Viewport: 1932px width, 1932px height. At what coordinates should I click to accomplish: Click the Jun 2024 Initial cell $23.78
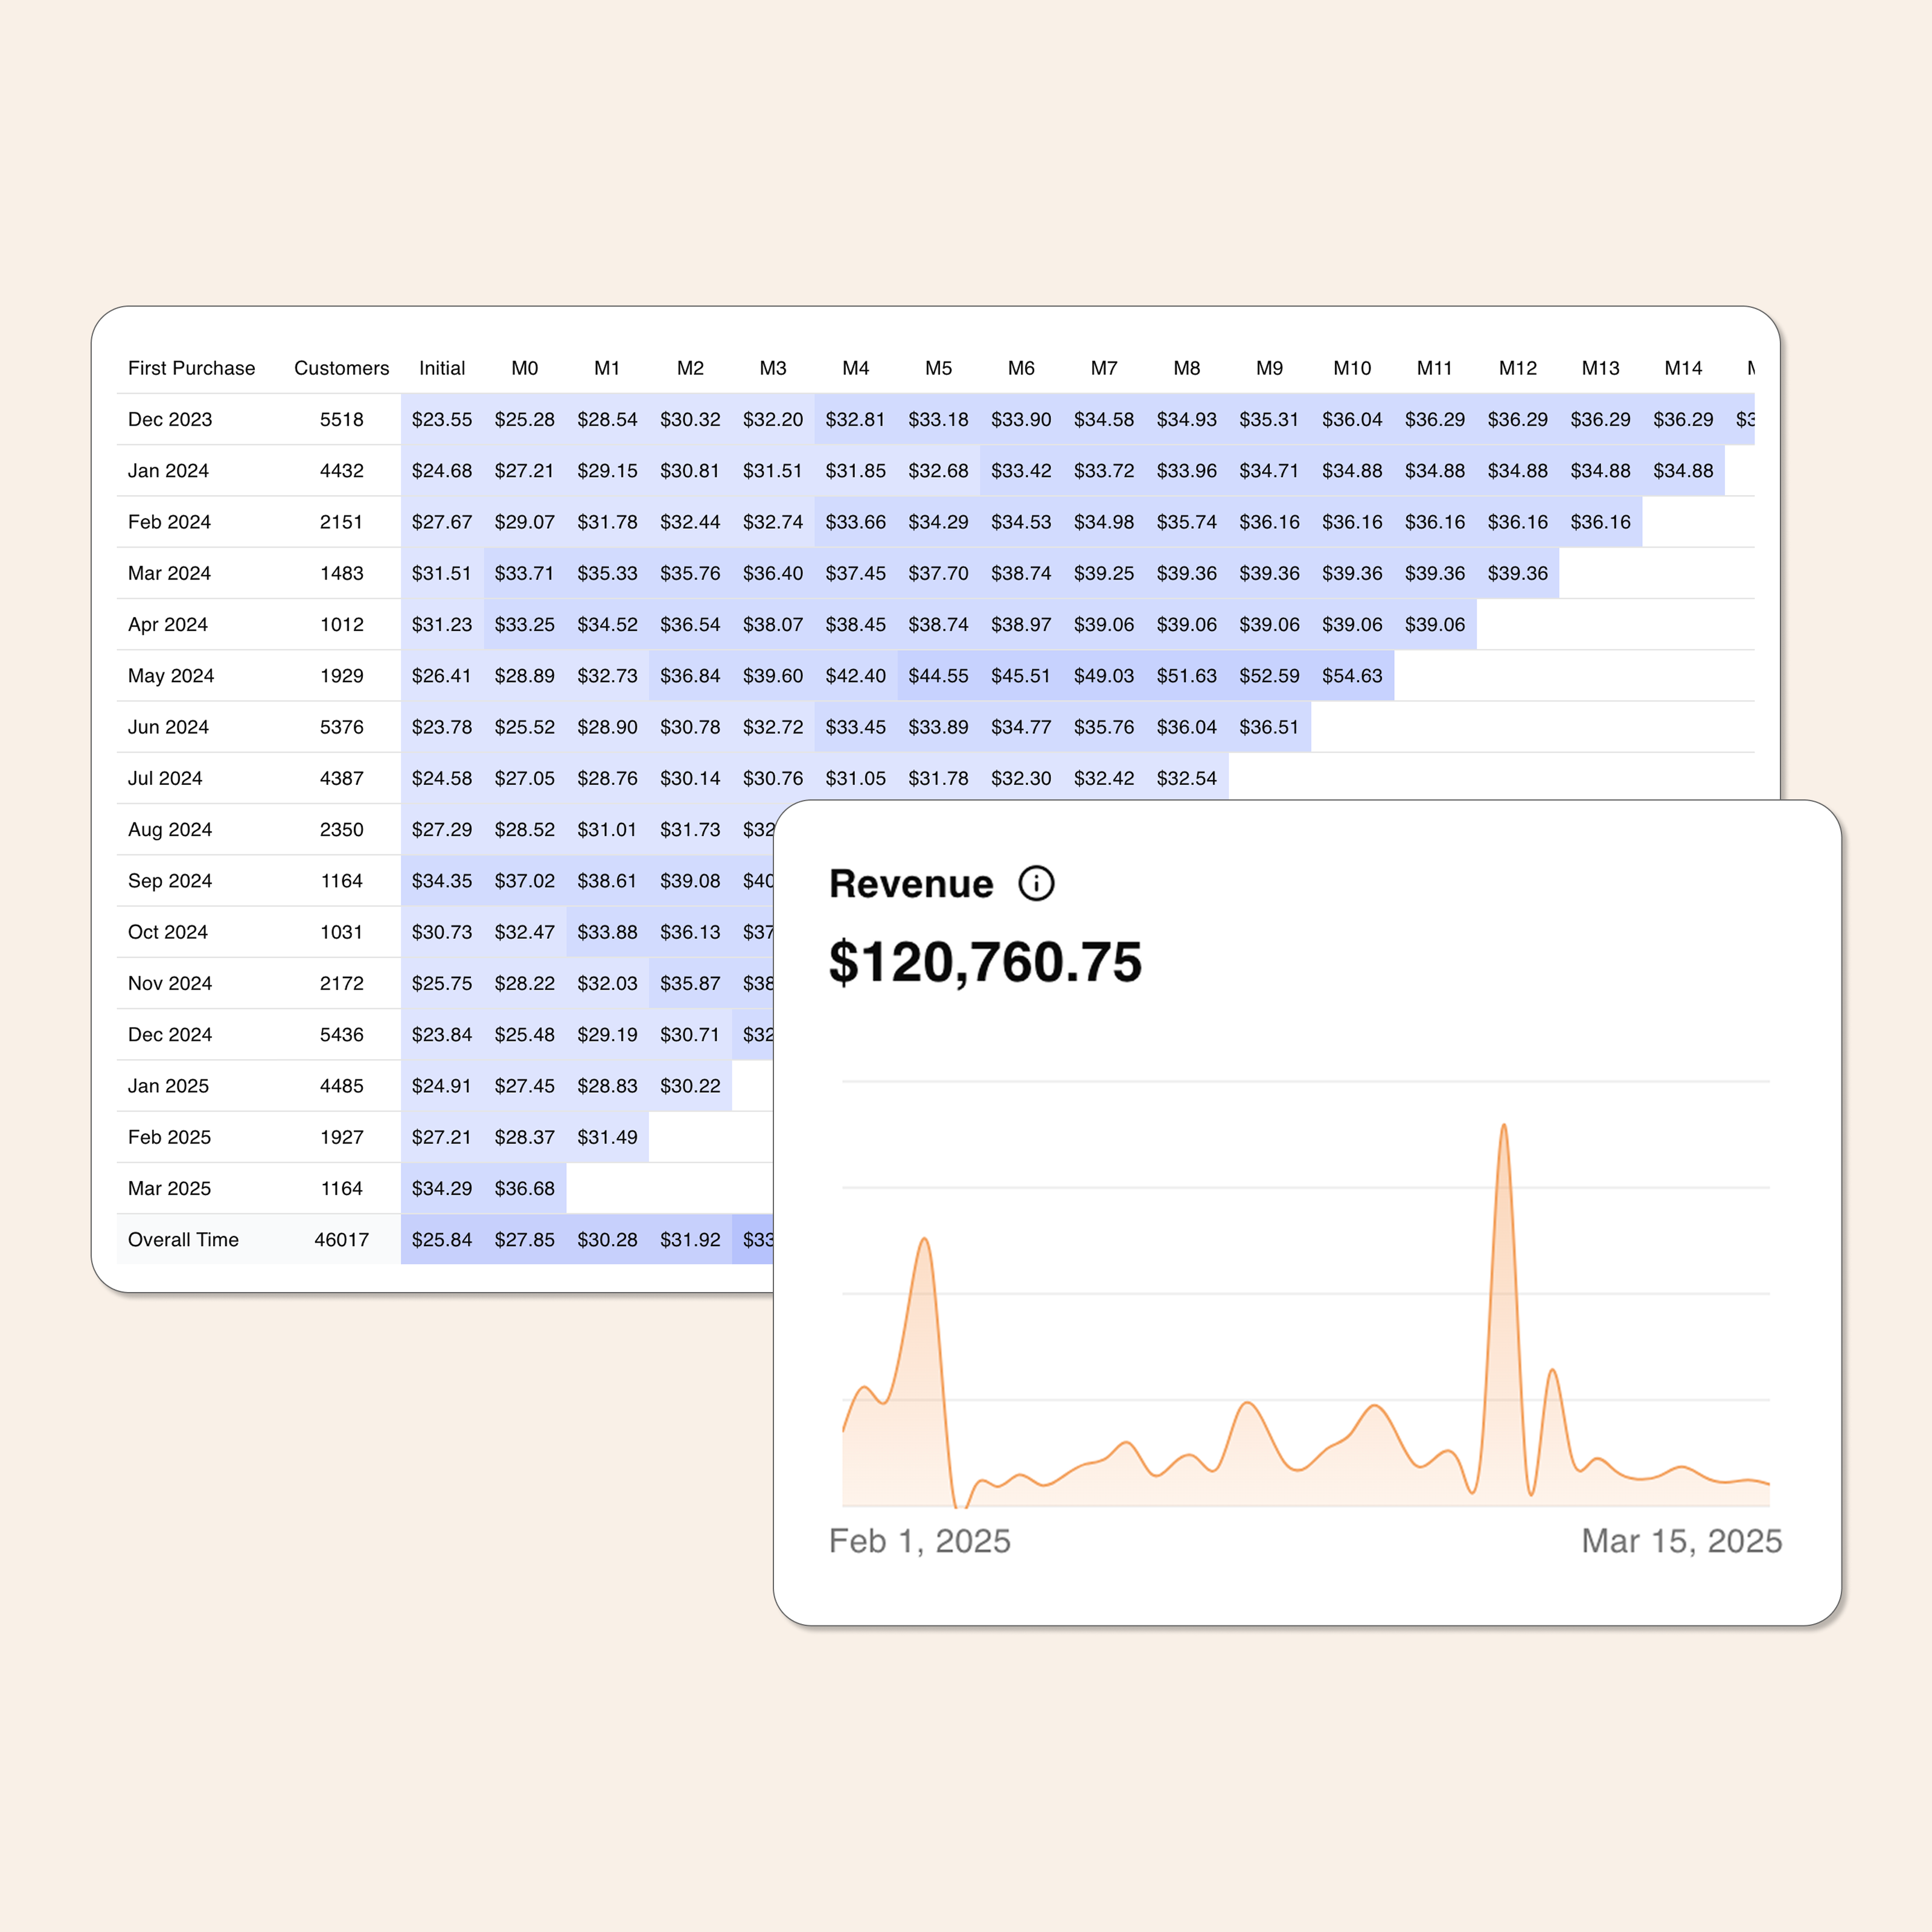tap(441, 727)
